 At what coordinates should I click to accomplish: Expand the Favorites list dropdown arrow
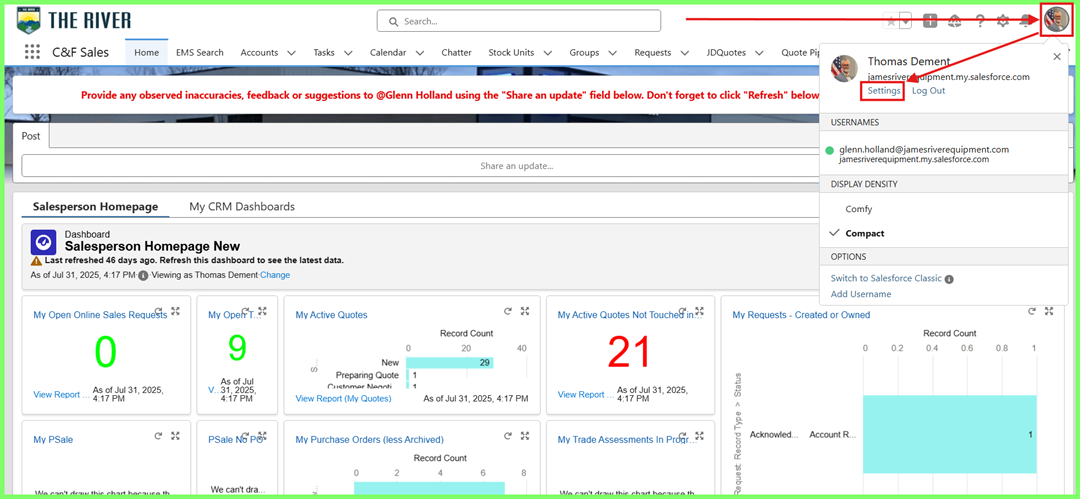(905, 21)
